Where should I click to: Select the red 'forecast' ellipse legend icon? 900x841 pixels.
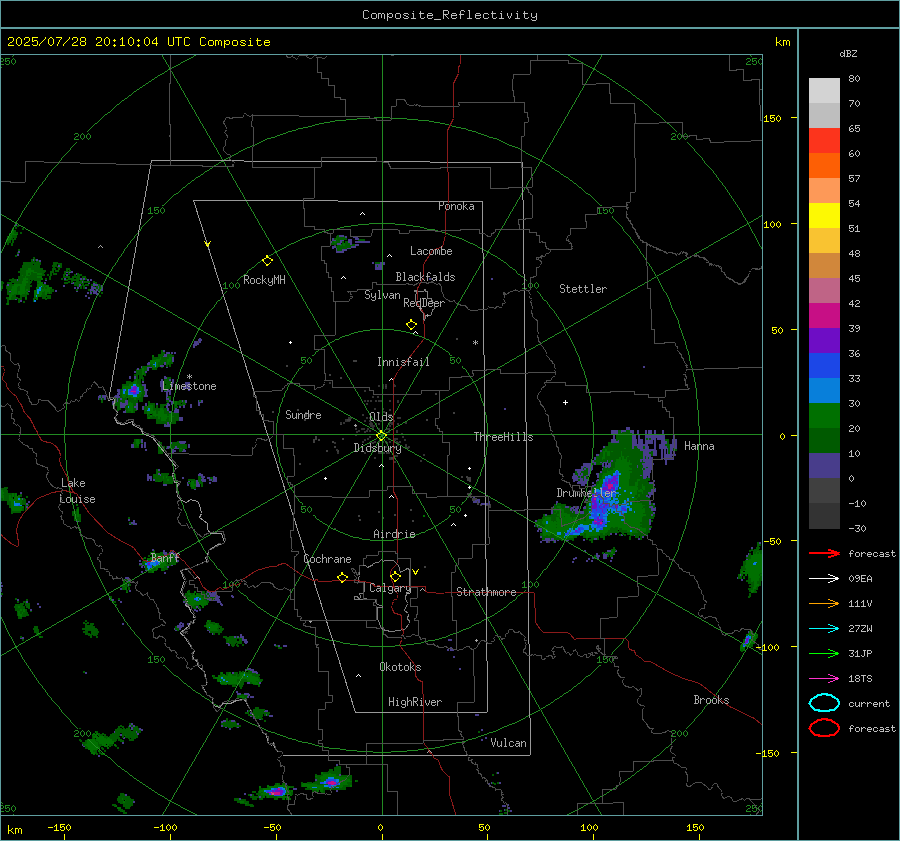point(824,728)
